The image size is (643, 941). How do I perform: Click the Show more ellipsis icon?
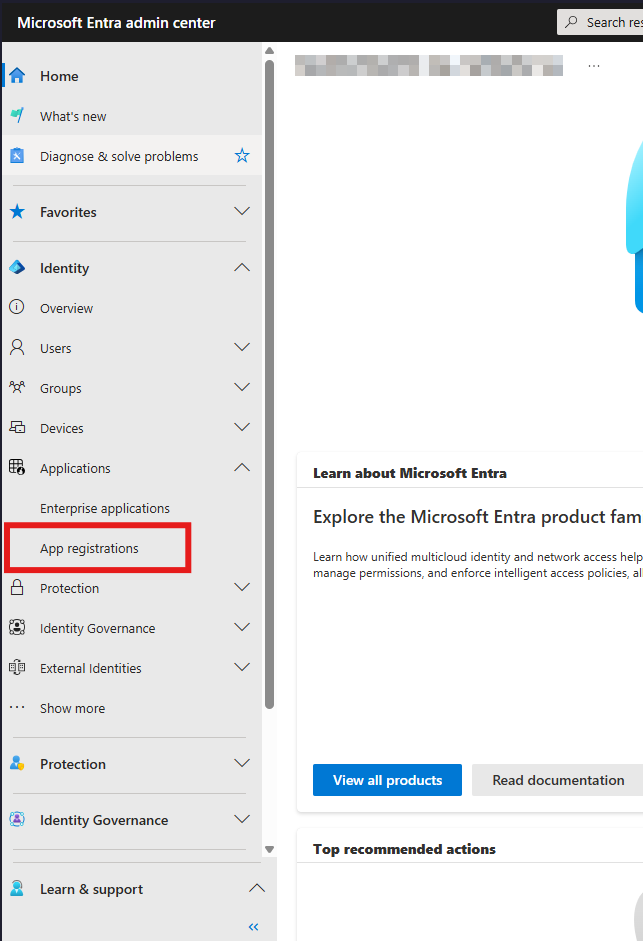pos(17,708)
